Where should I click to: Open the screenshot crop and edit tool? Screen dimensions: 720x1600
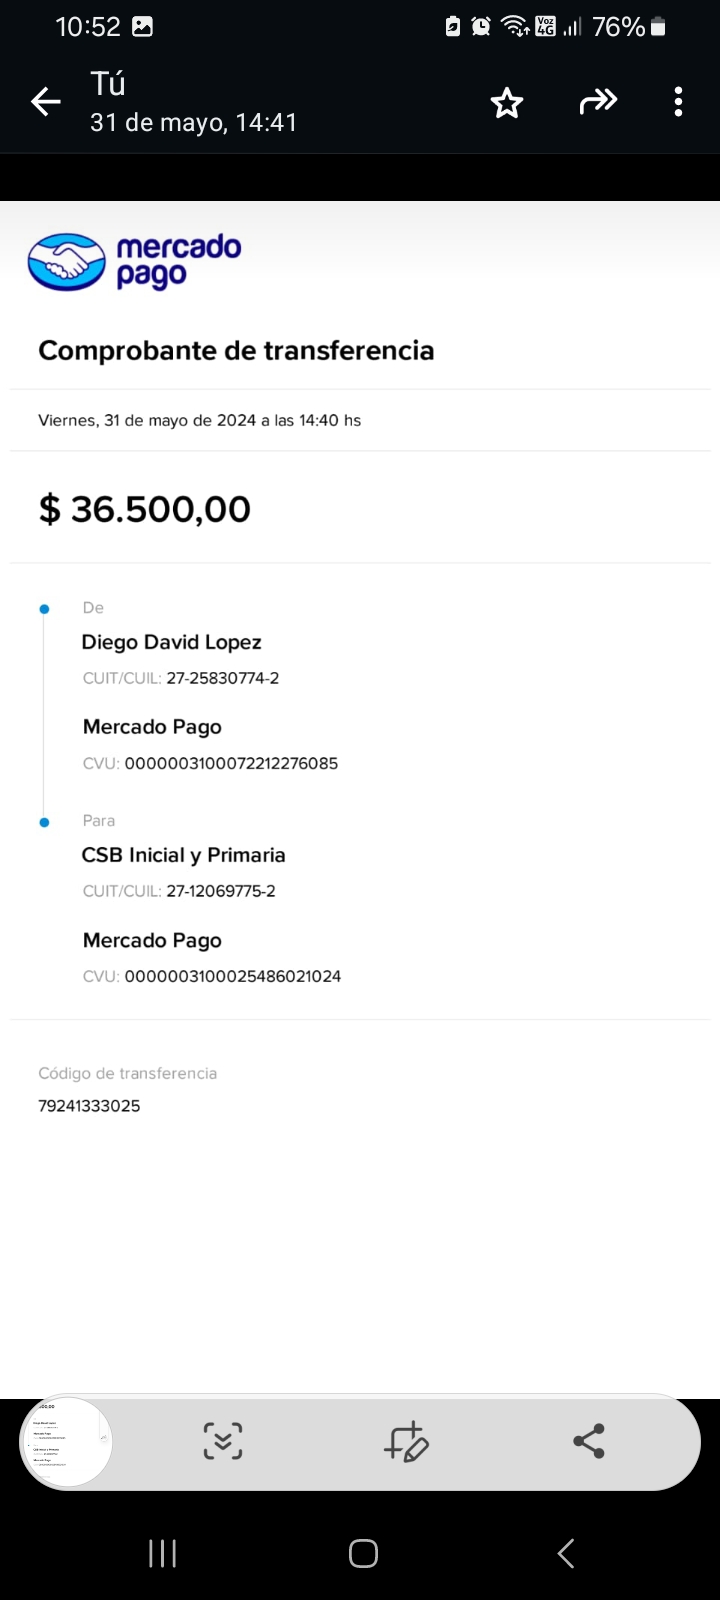[x=406, y=1441]
